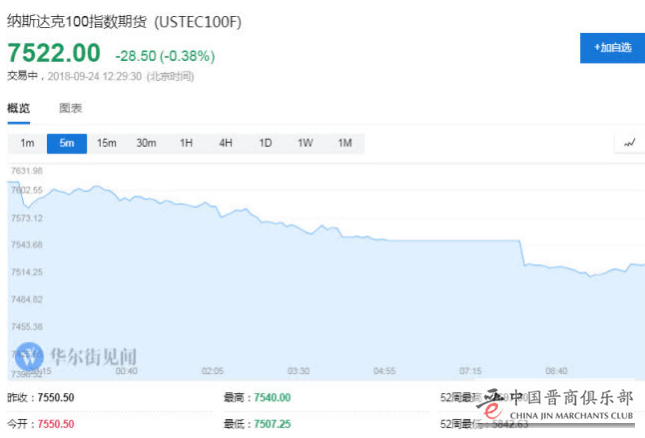The height and width of the screenshot is (438, 645).
Task: Select the 15m timeframe
Action: (x=106, y=143)
